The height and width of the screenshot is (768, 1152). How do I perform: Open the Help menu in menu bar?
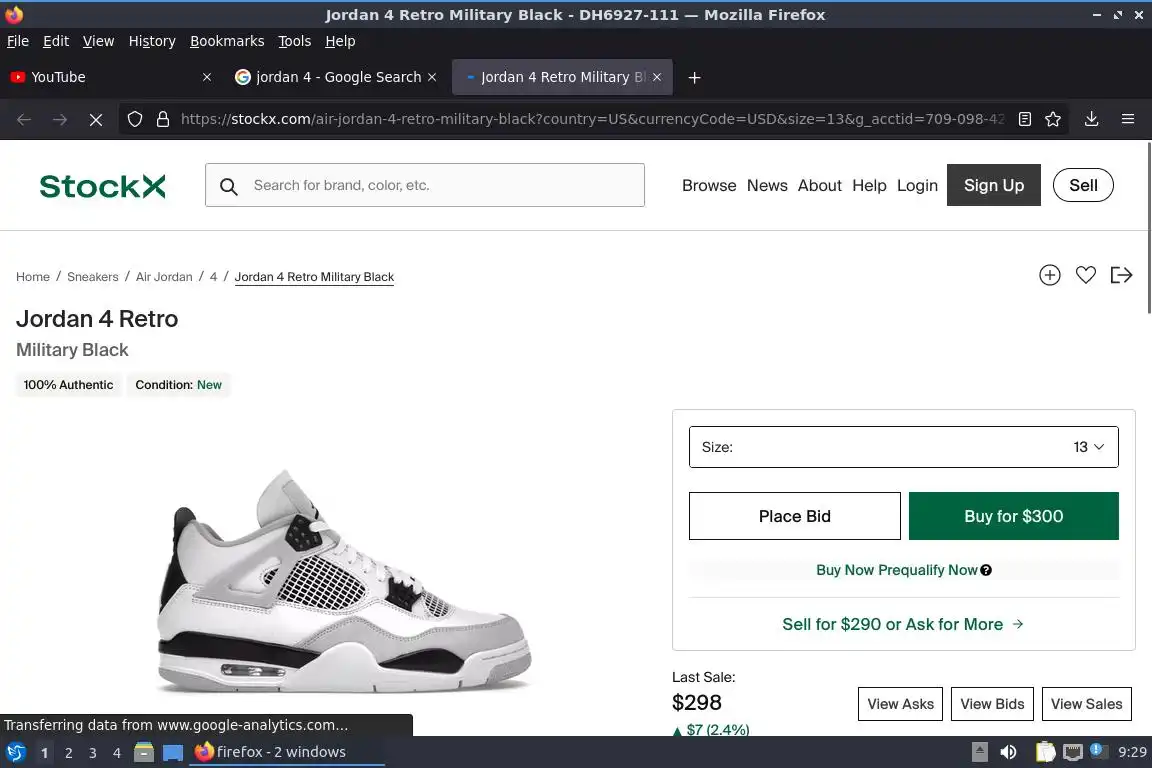pyautogui.click(x=340, y=41)
